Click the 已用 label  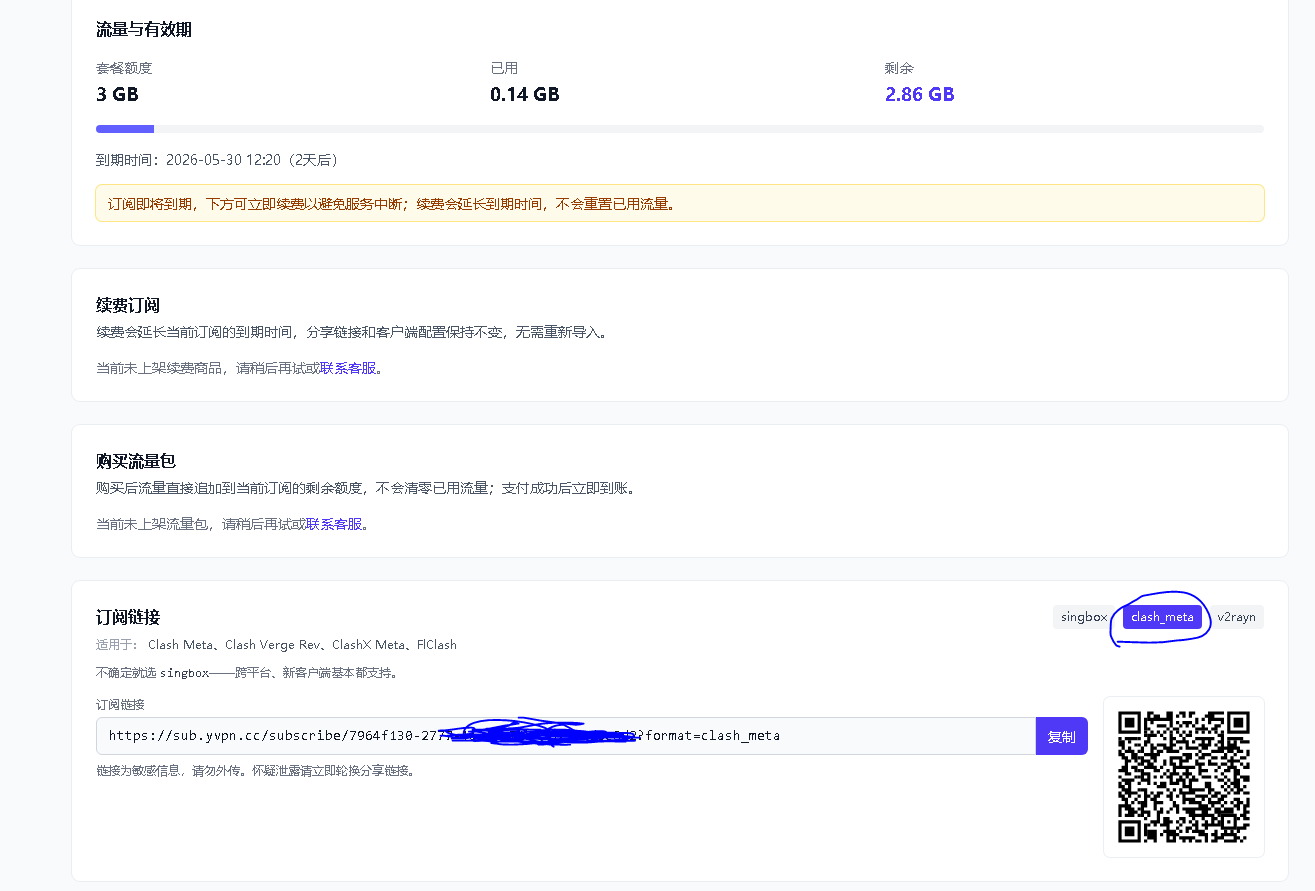pos(504,69)
